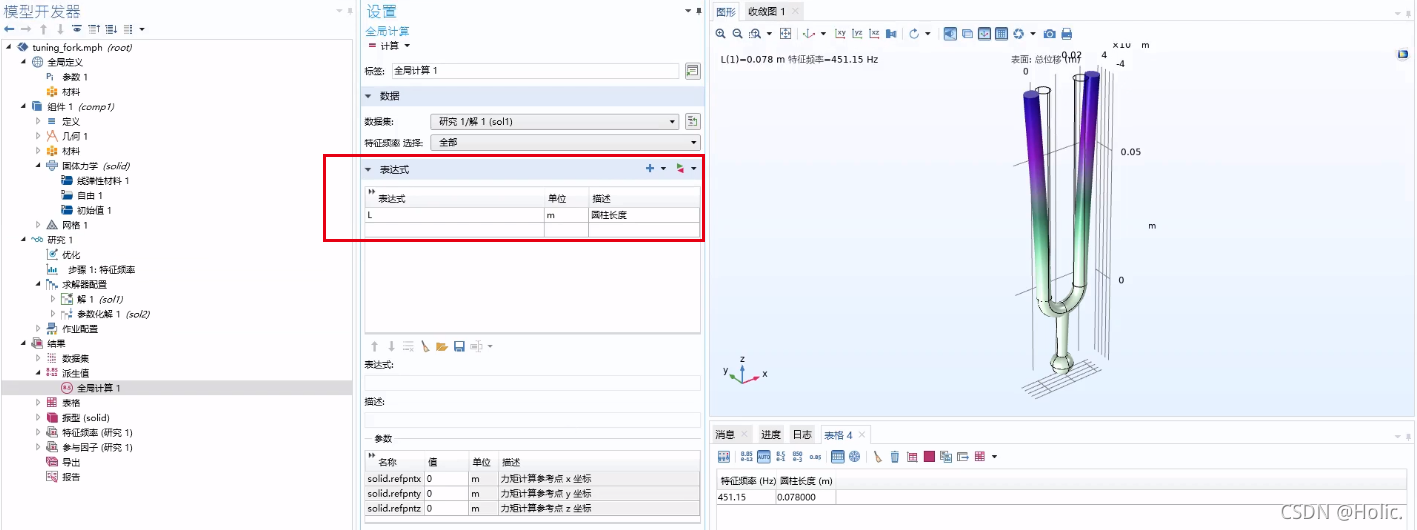
Task: Switch to the XZ plane view
Action: point(874,33)
